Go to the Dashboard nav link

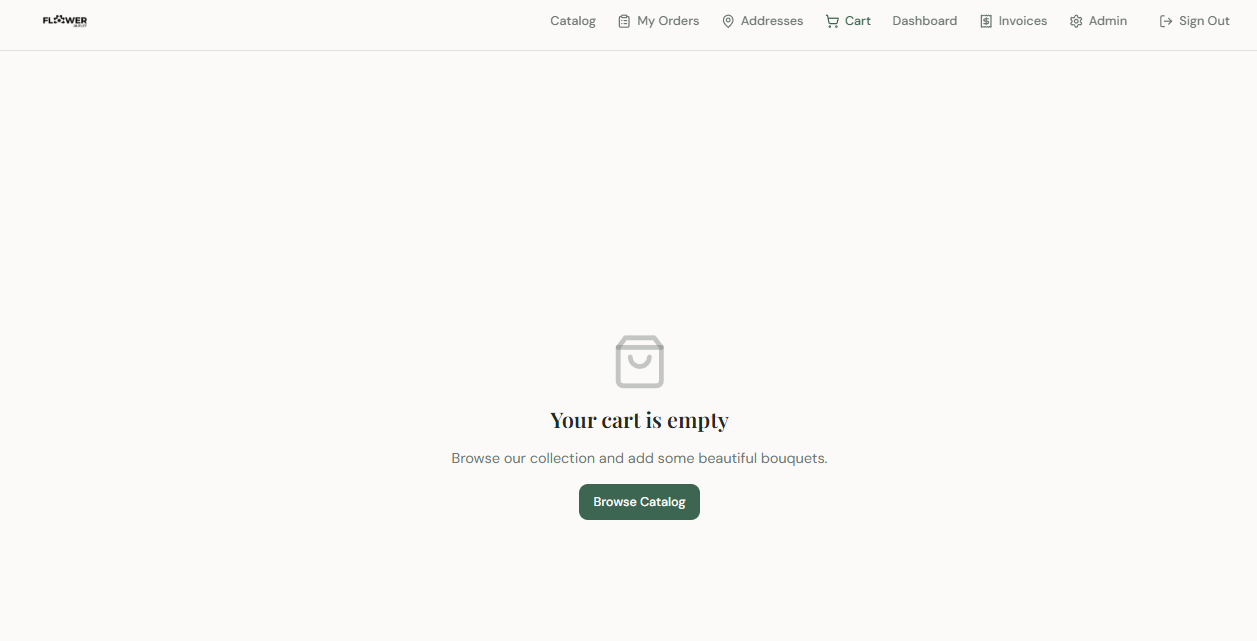(925, 21)
